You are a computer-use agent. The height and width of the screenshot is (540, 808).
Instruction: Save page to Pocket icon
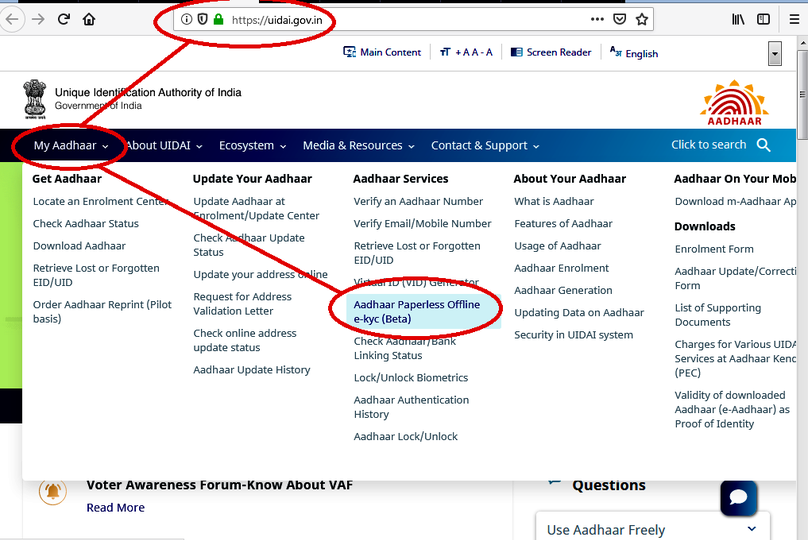[619, 20]
